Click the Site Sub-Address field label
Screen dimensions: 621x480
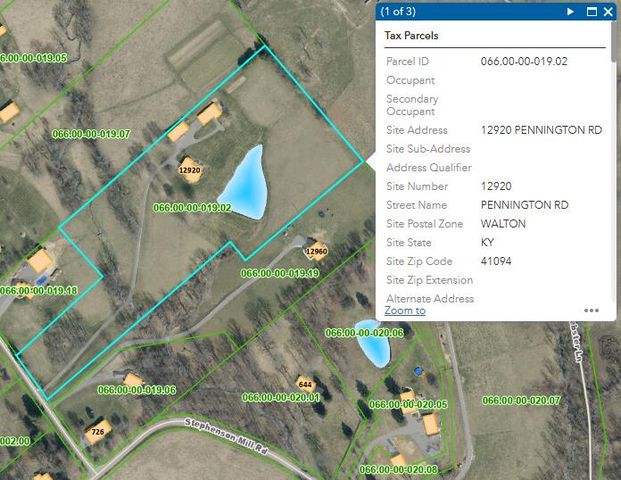coord(428,149)
